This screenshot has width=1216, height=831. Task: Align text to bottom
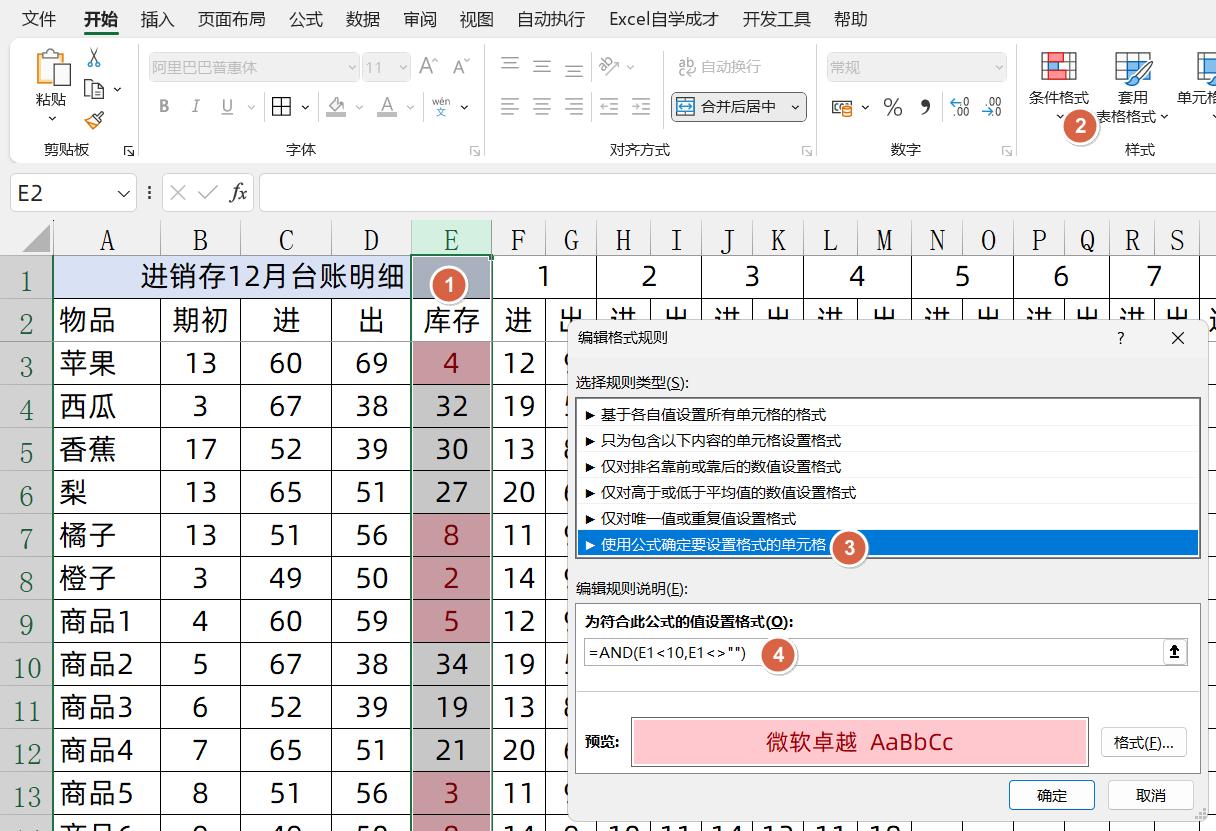(574, 70)
